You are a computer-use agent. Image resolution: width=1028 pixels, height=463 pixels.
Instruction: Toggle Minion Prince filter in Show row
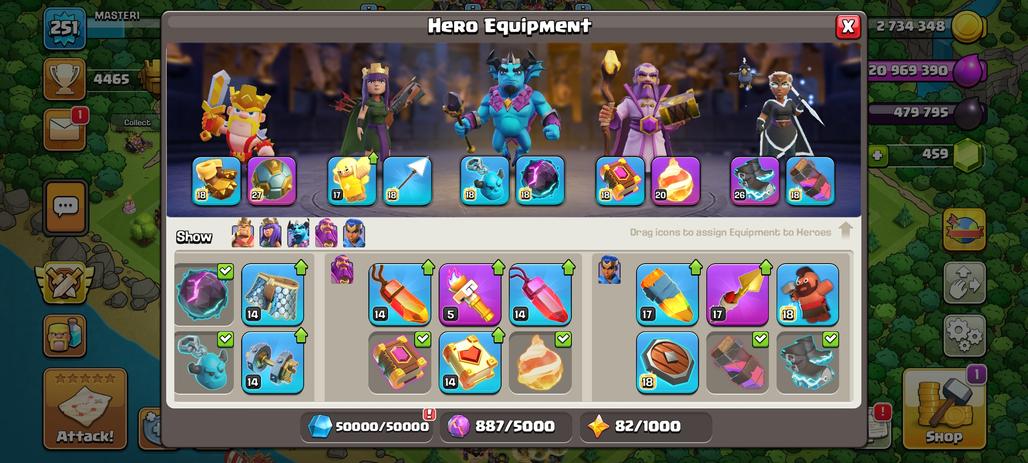click(298, 233)
